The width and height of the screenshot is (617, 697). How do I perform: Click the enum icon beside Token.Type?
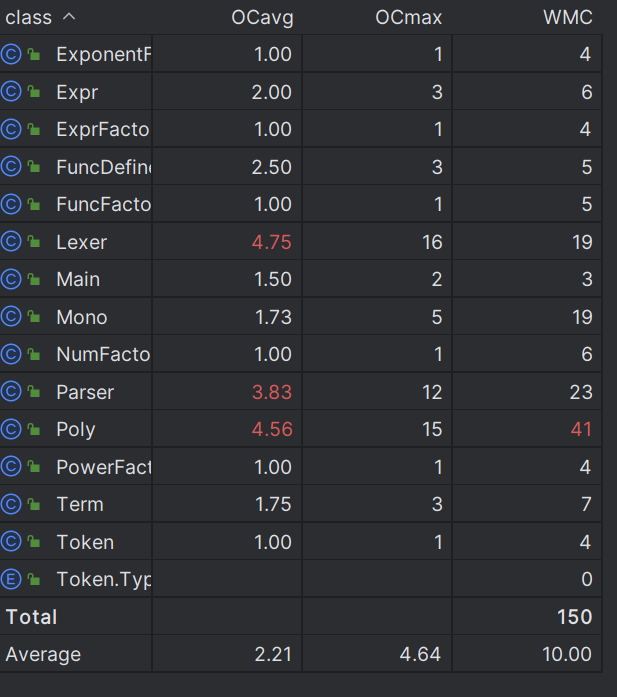click(11, 579)
